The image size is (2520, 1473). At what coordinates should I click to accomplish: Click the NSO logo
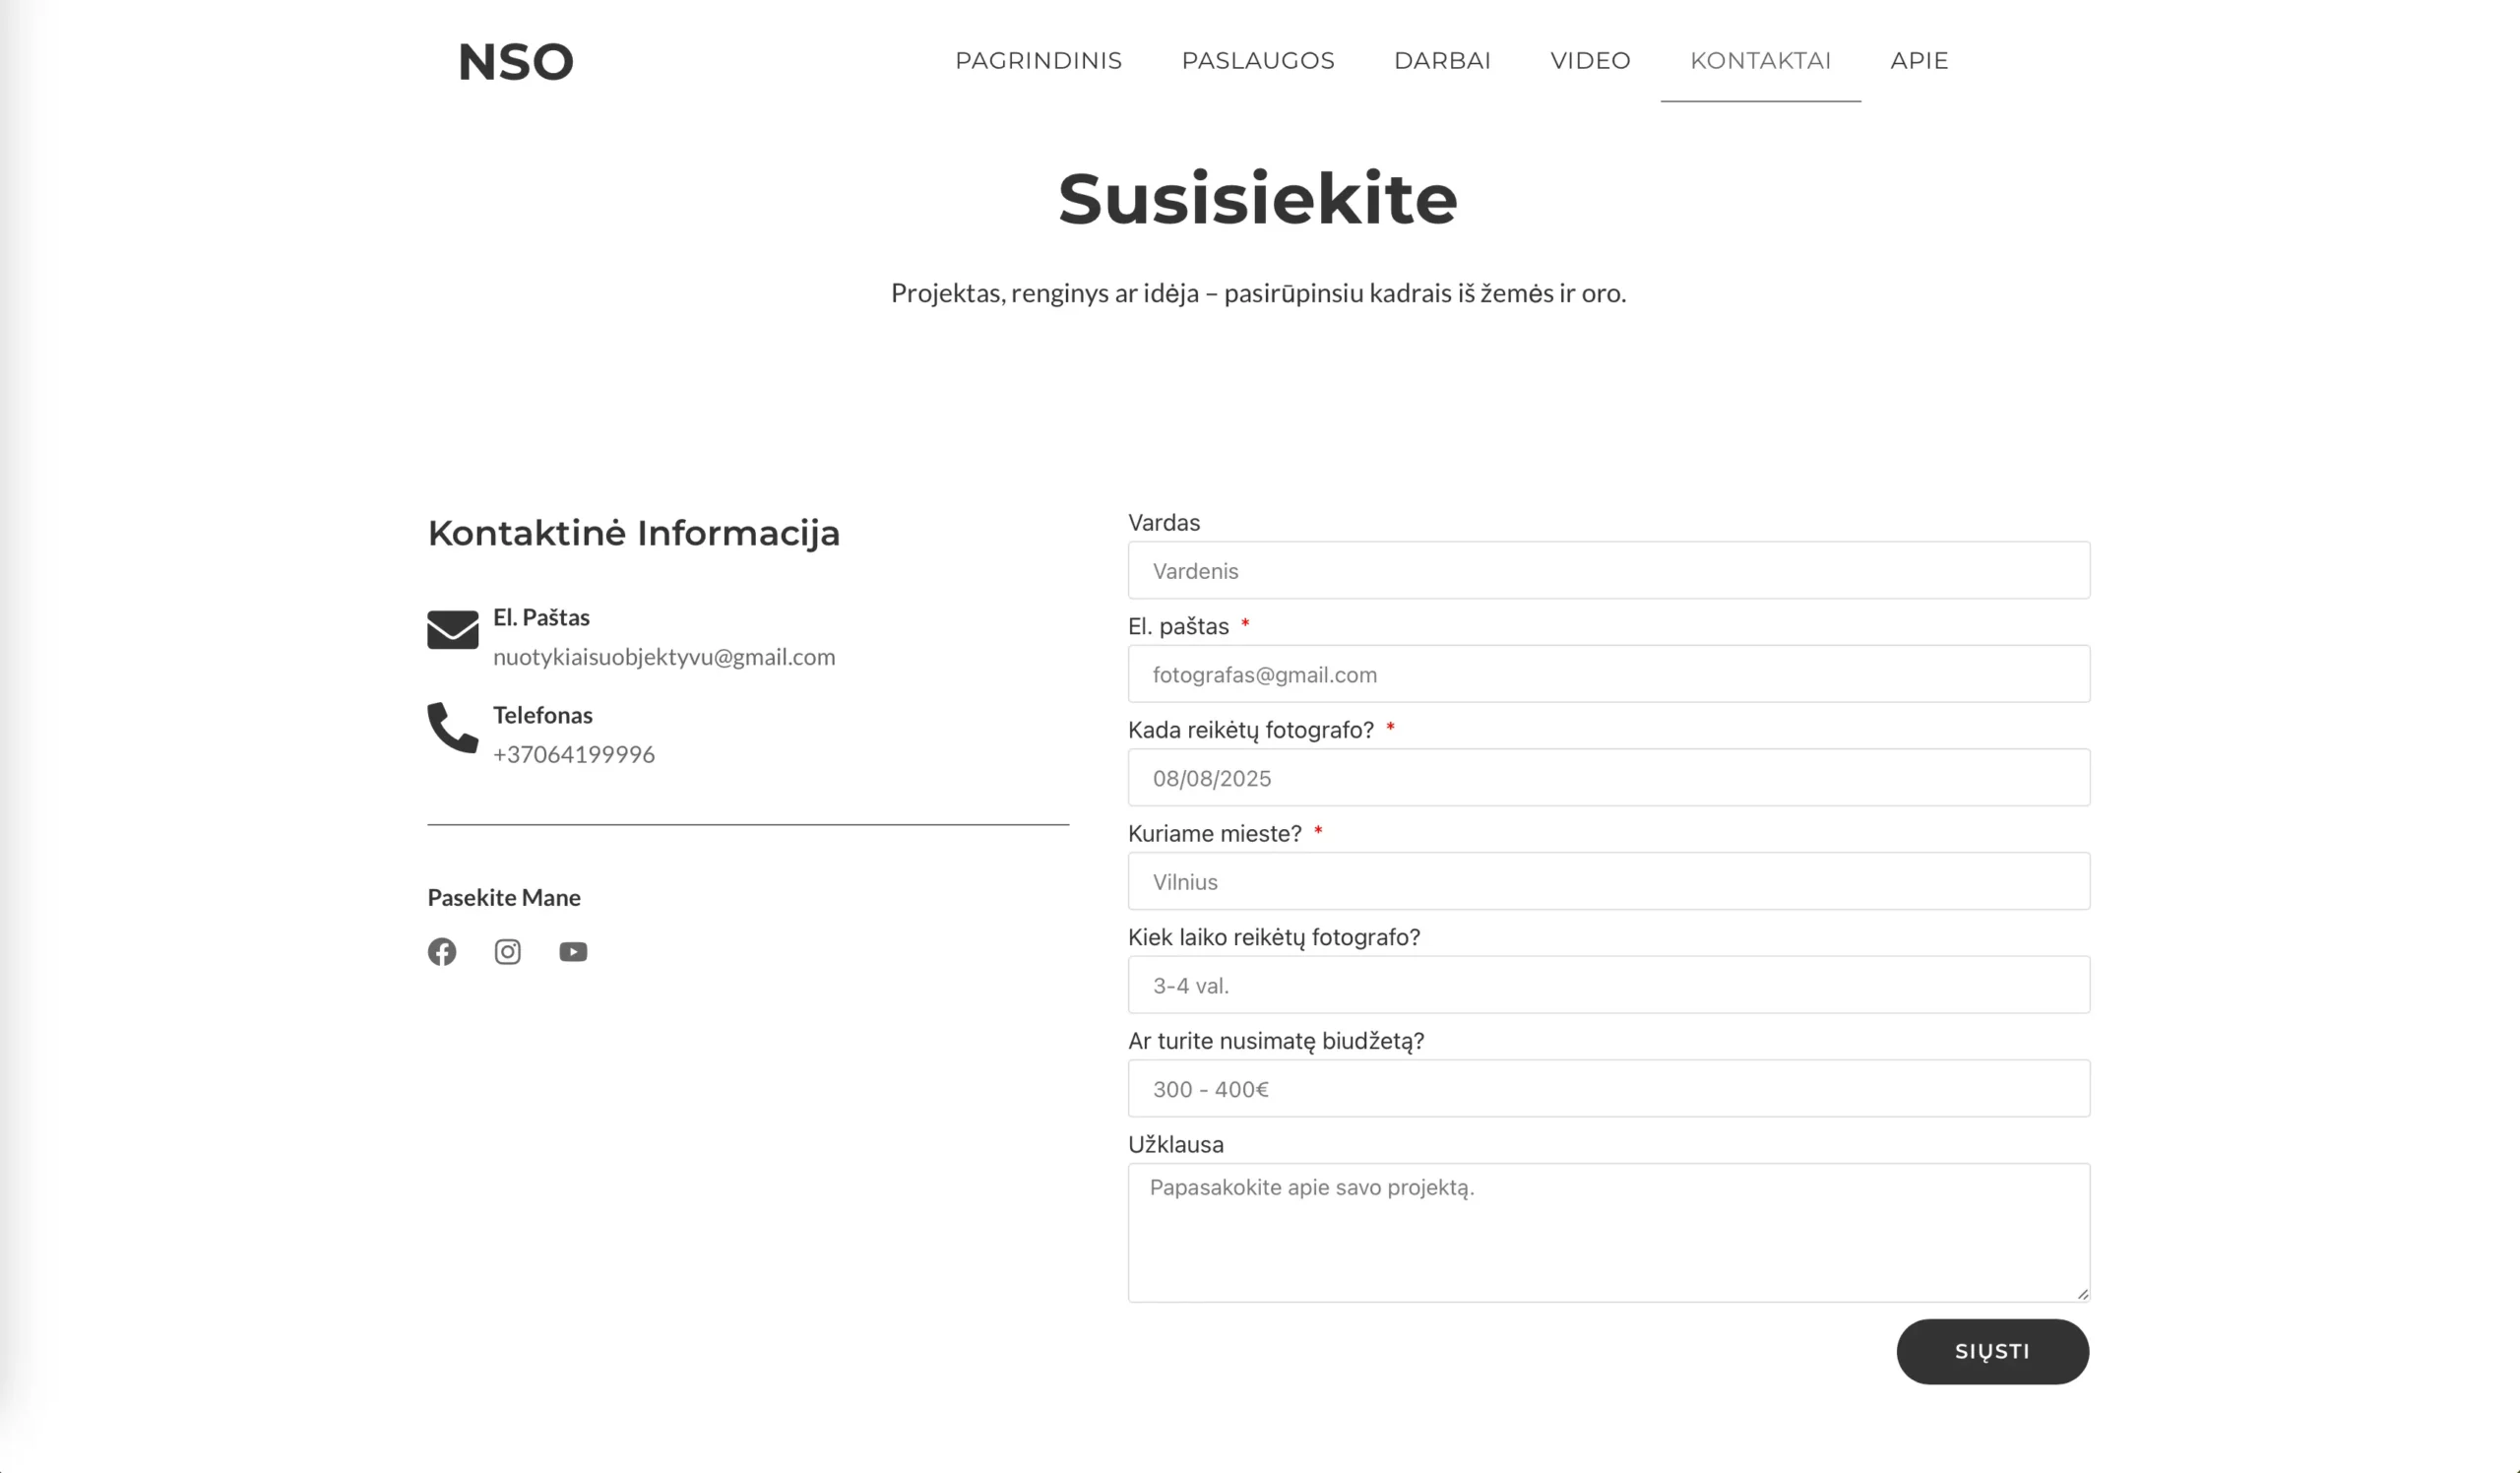point(516,62)
